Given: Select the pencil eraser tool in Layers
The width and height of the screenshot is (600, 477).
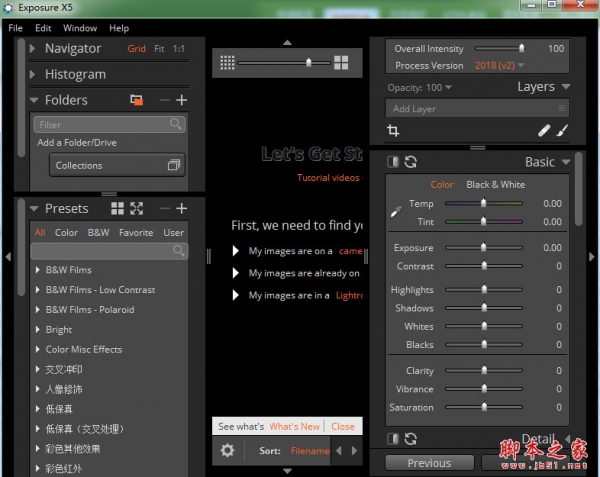Looking at the screenshot, I should [x=544, y=130].
